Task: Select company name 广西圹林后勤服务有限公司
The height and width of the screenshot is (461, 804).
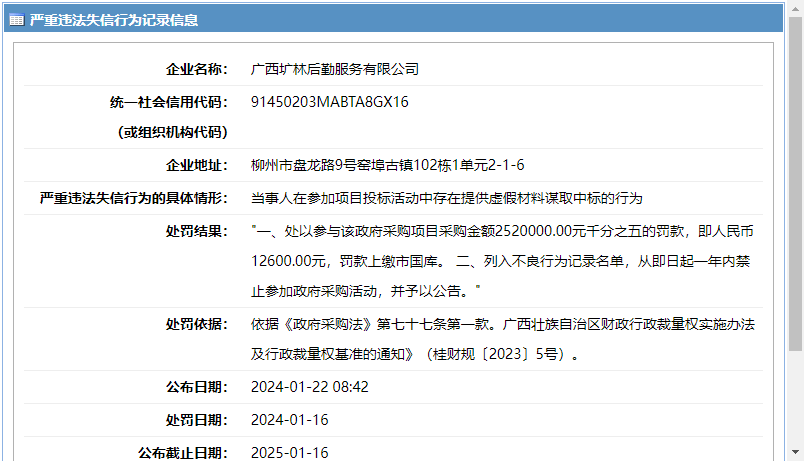Action: point(335,69)
